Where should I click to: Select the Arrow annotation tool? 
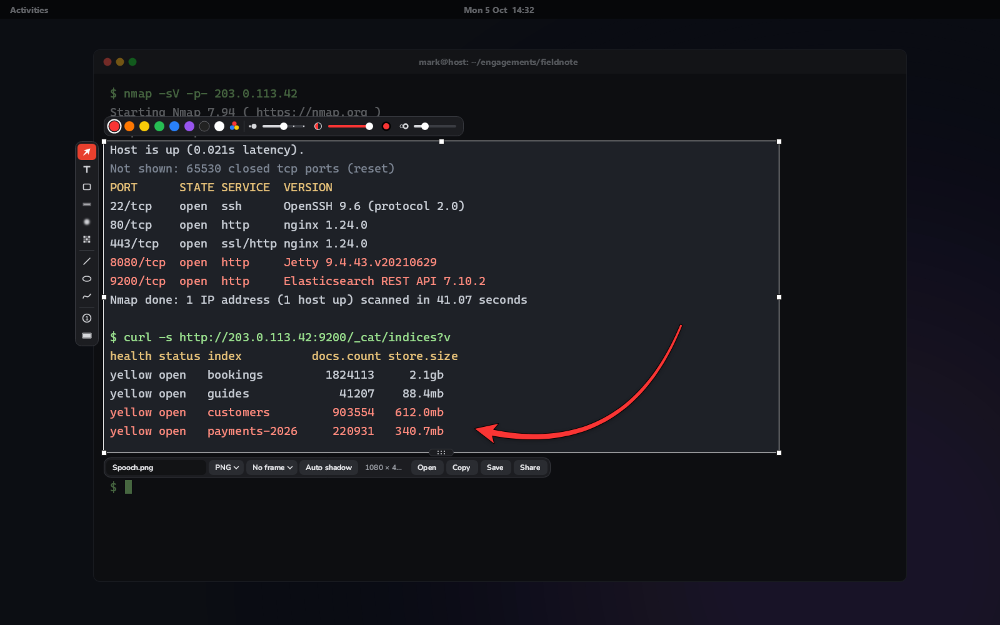[x=87, y=152]
